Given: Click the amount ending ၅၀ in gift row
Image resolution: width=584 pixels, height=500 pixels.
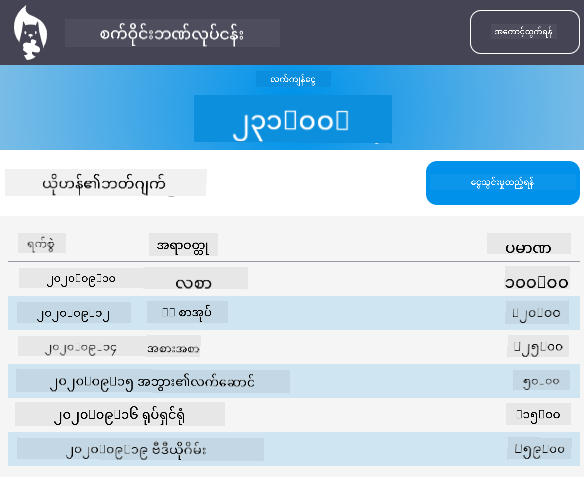Looking at the screenshot, I should (x=541, y=380).
